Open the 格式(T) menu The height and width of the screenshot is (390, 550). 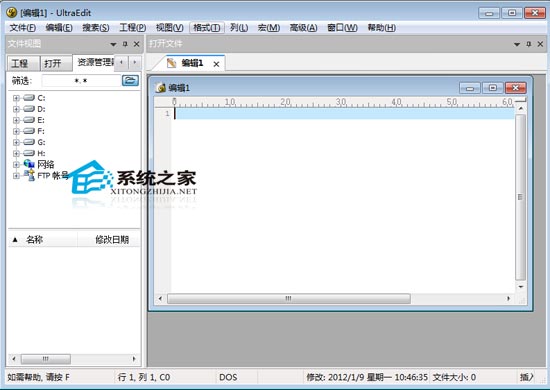pyautogui.click(x=207, y=28)
